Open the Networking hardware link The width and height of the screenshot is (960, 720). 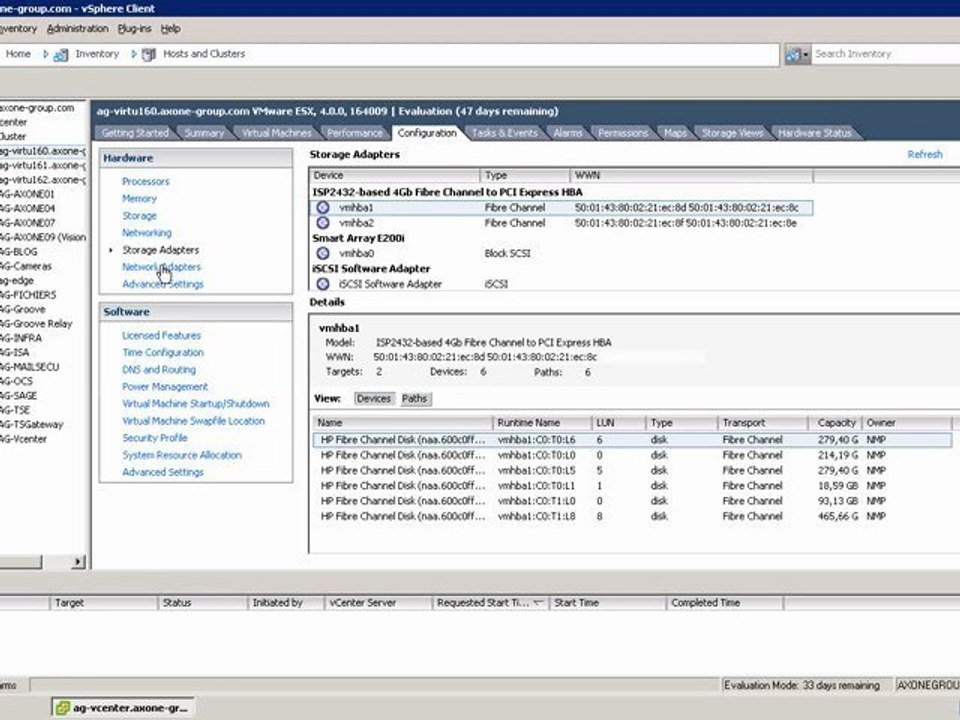point(146,233)
